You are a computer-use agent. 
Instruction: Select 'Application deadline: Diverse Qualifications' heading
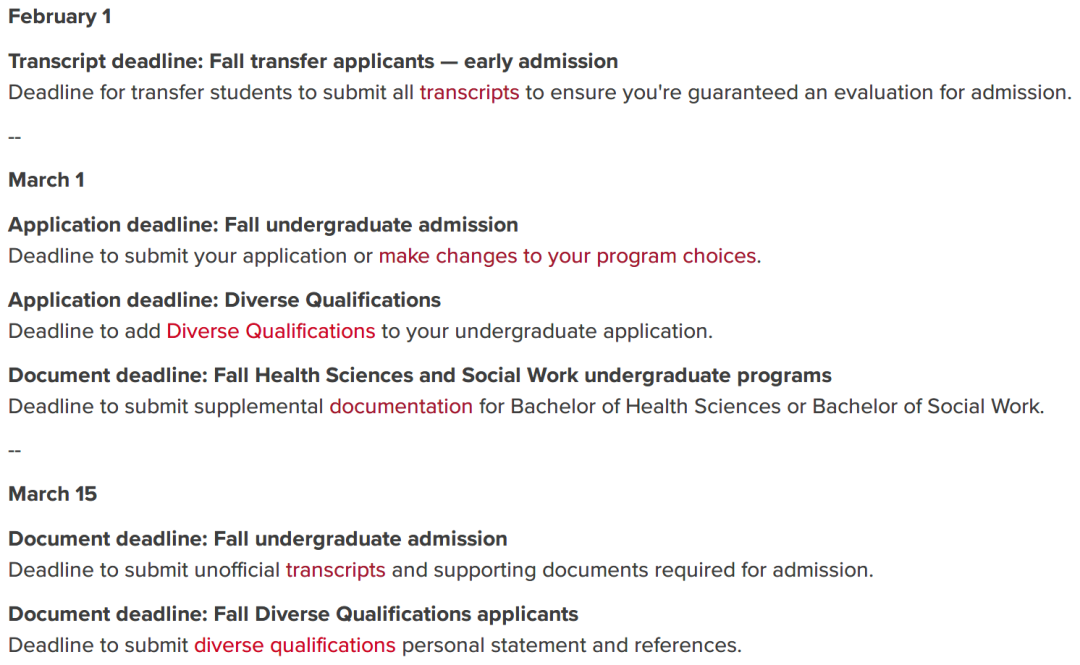coord(225,300)
